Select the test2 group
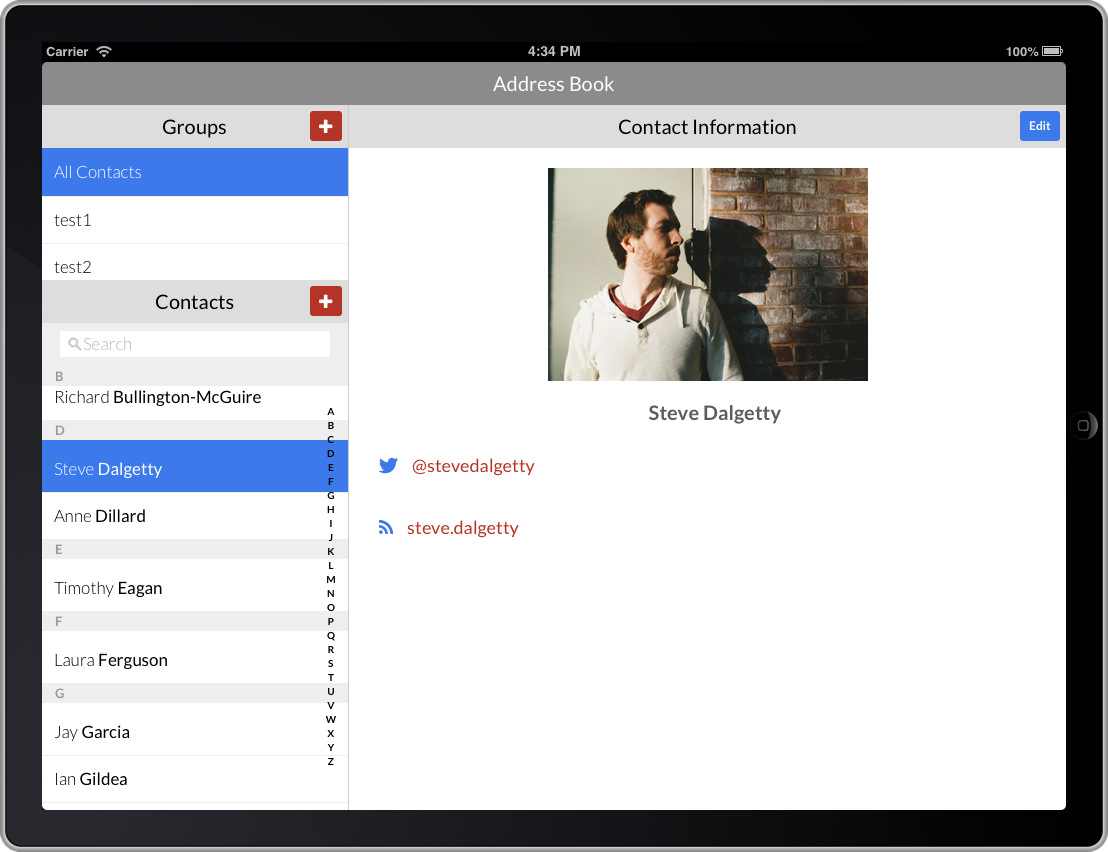The height and width of the screenshot is (852, 1108). point(195,263)
